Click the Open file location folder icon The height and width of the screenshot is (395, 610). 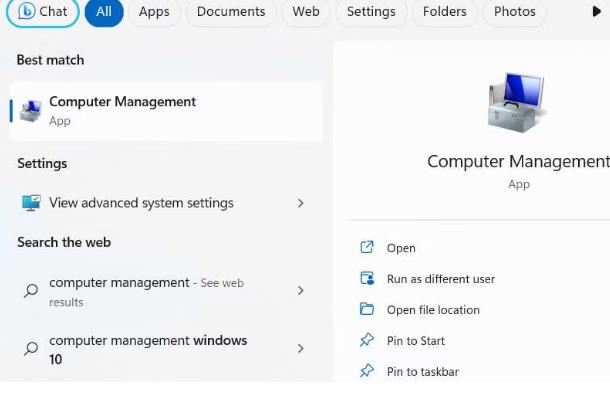[x=366, y=309]
